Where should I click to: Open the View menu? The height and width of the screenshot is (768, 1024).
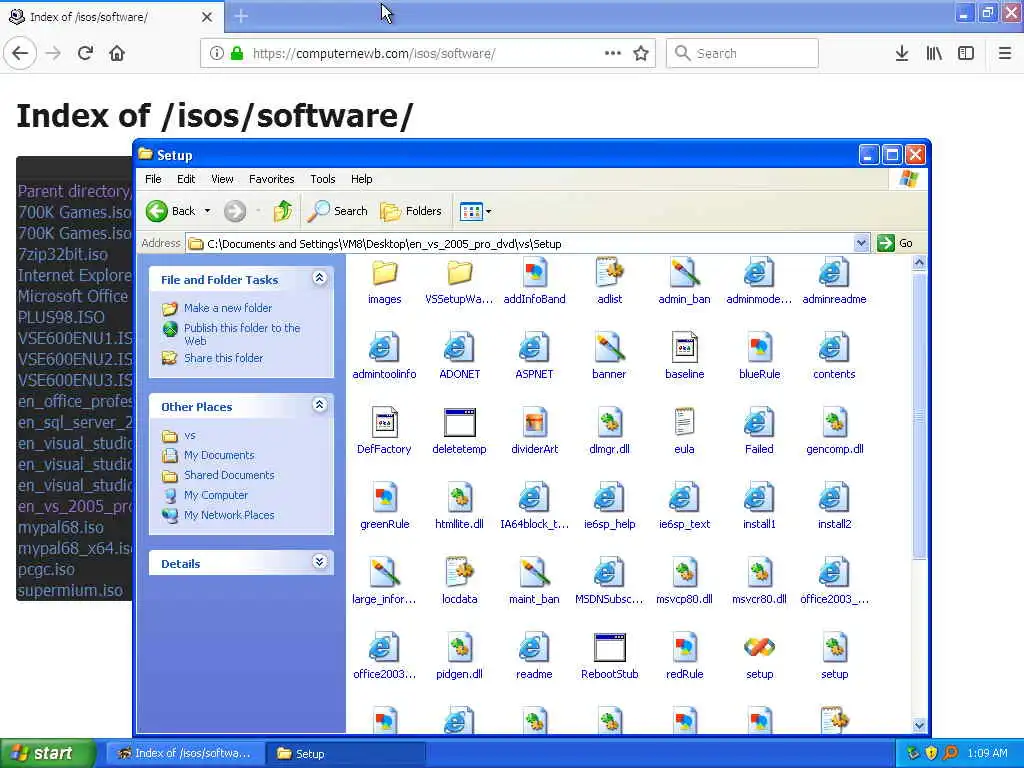pyautogui.click(x=222, y=179)
